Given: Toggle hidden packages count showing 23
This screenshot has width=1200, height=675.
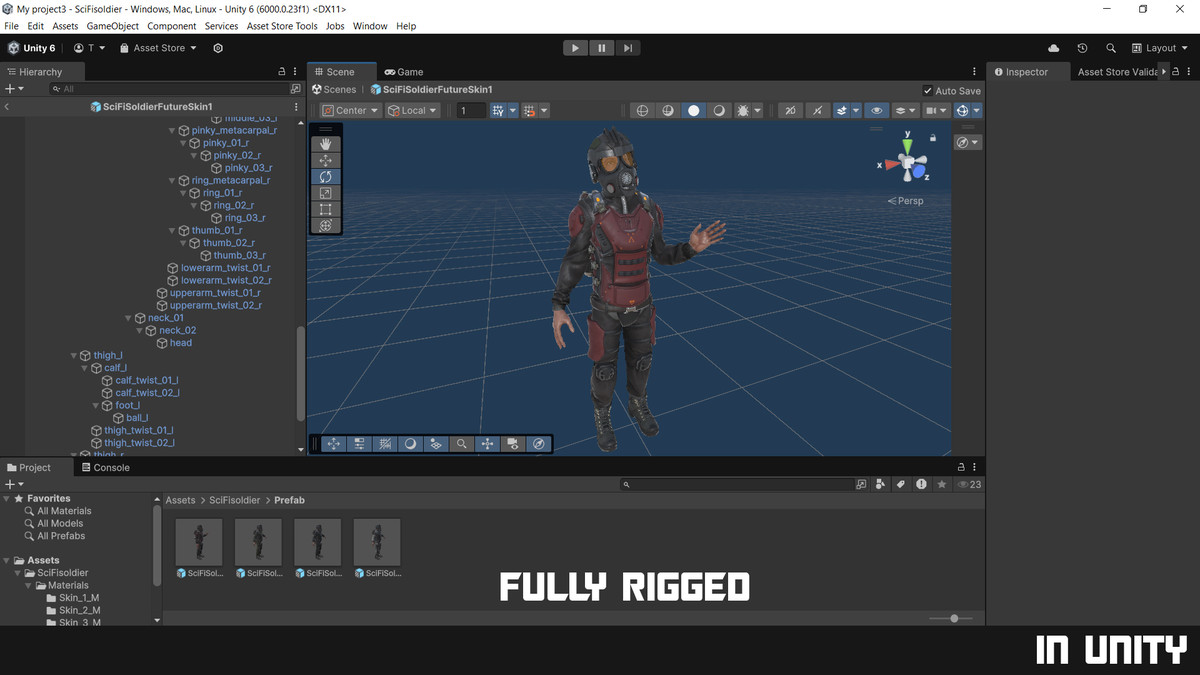Looking at the screenshot, I should [x=969, y=484].
